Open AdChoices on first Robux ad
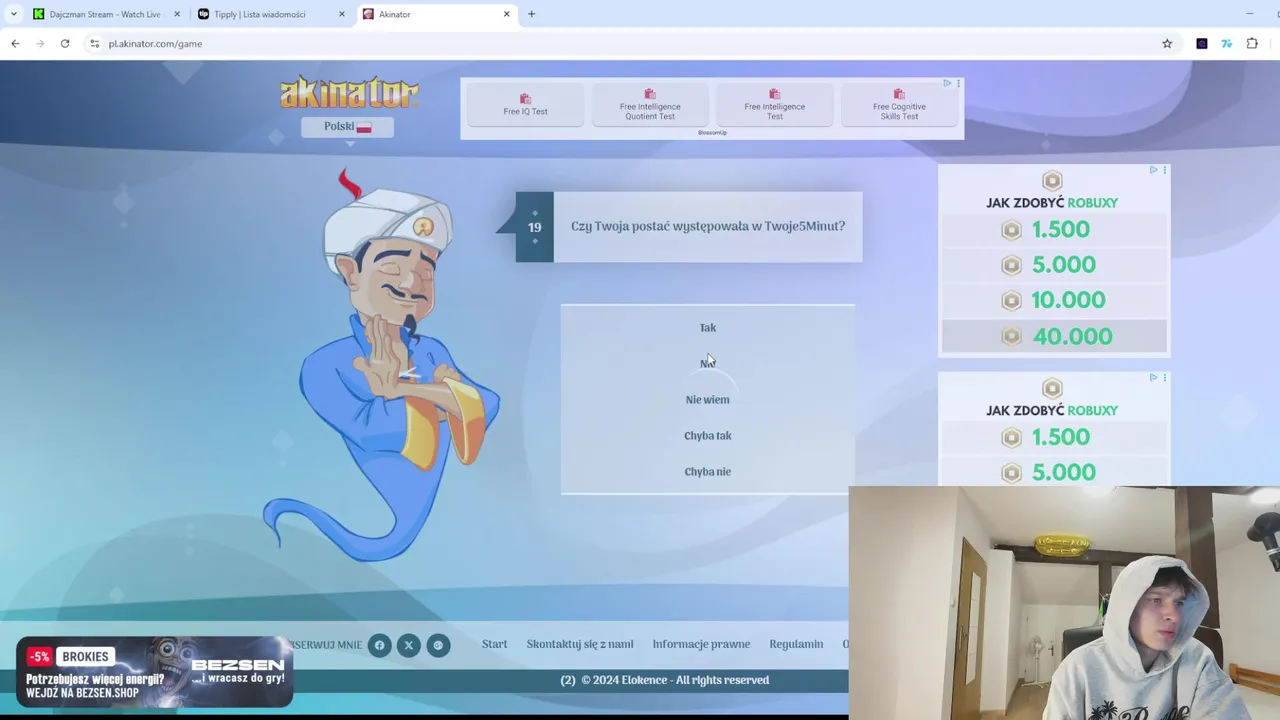1280x720 pixels. click(x=1153, y=170)
